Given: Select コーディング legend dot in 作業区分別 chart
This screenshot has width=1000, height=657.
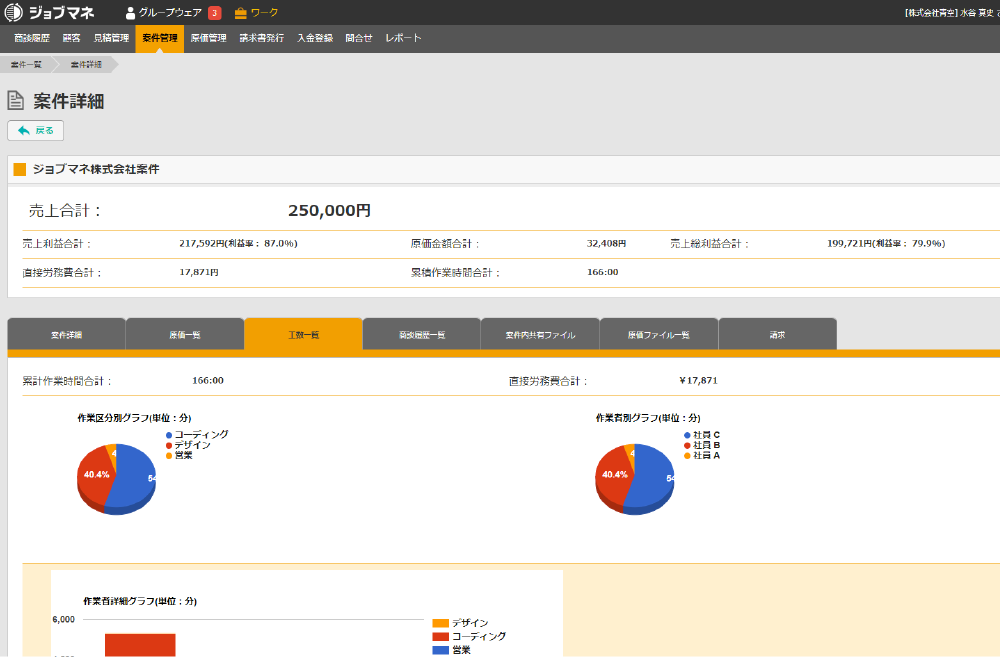Looking at the screenshot, I should tap(169, 435).
